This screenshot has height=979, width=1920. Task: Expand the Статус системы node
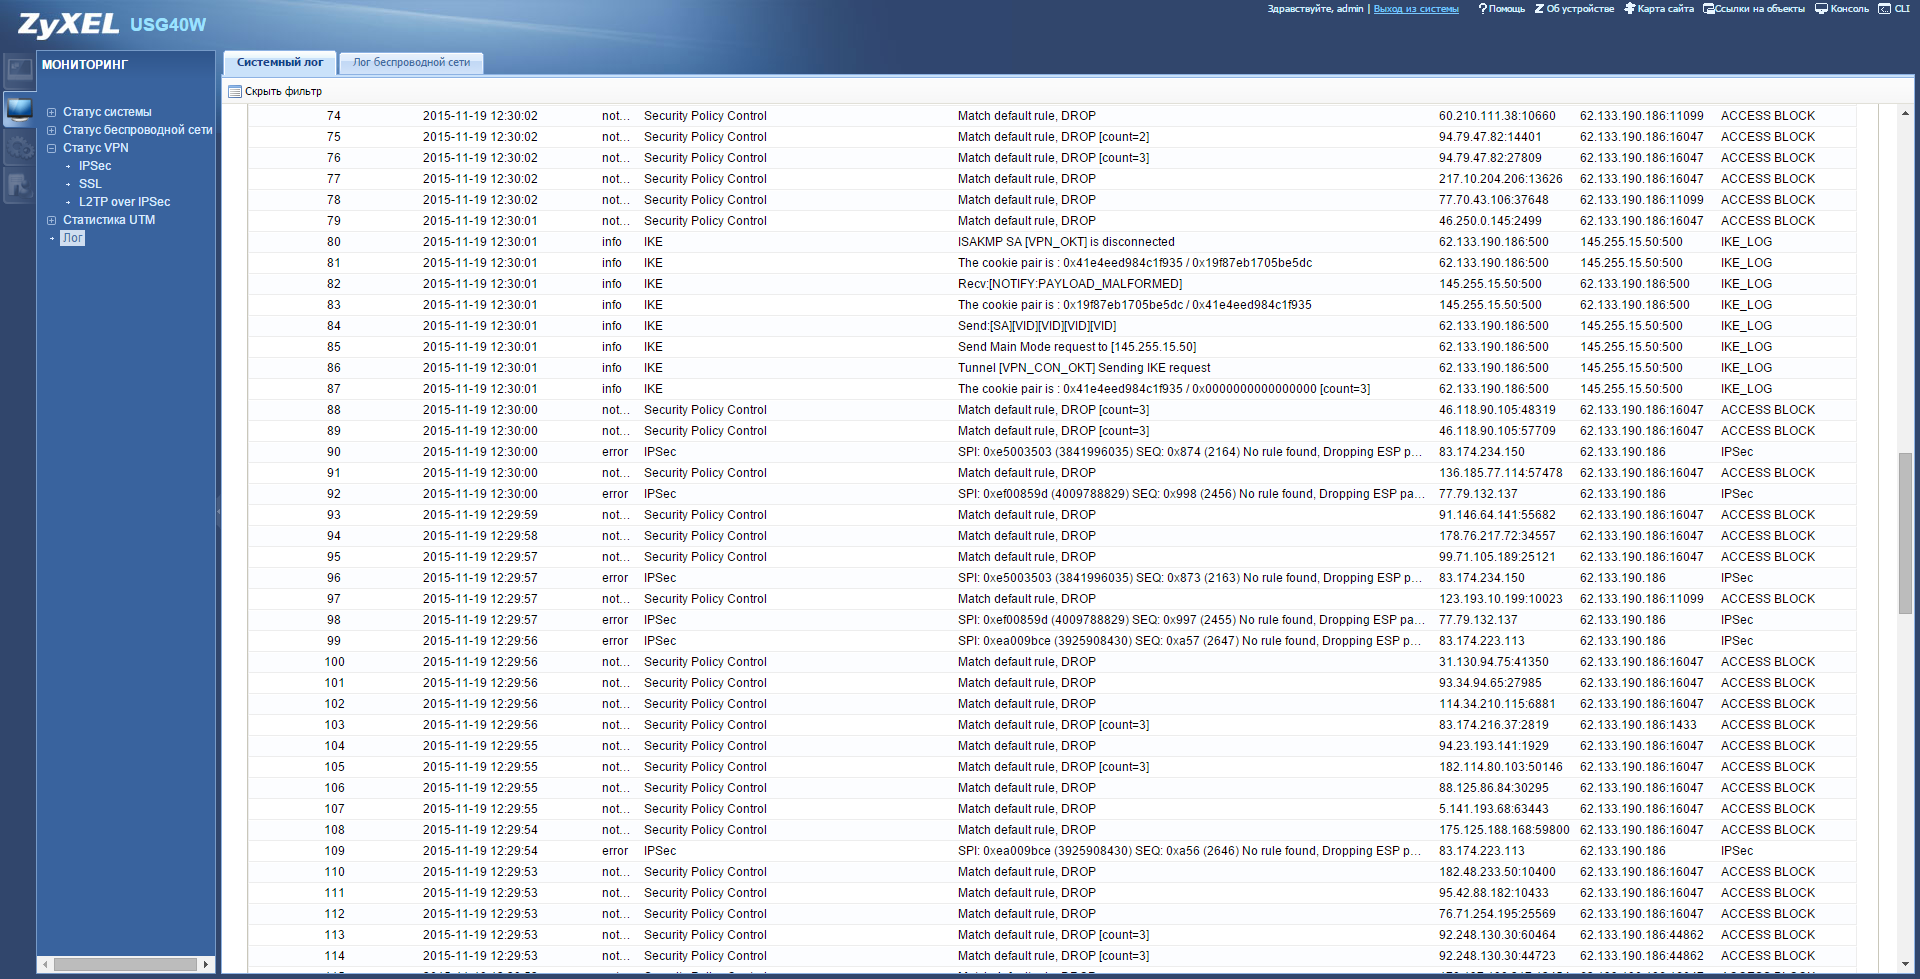(x=52, y=112)
